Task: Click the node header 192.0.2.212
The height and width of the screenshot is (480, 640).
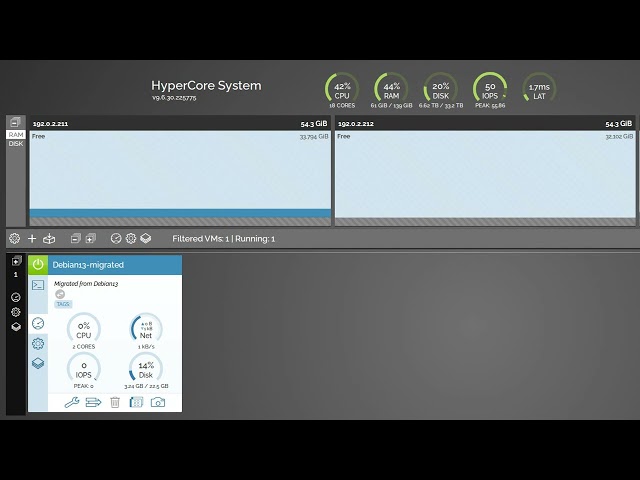Action: (485, 123)
